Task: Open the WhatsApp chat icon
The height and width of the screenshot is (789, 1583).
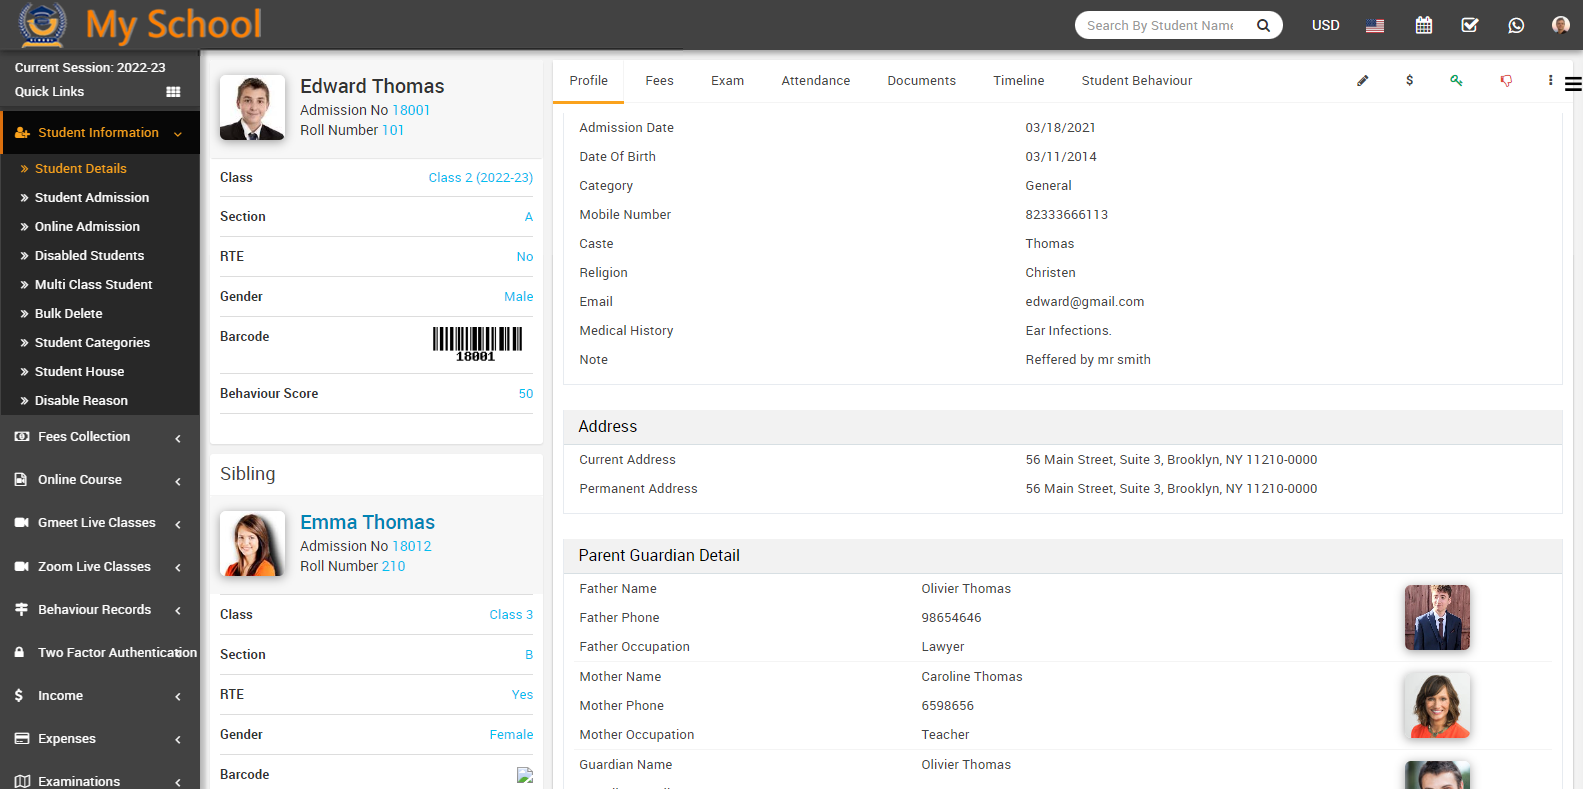Action: pyautogui.click(x=1516, y=25)
